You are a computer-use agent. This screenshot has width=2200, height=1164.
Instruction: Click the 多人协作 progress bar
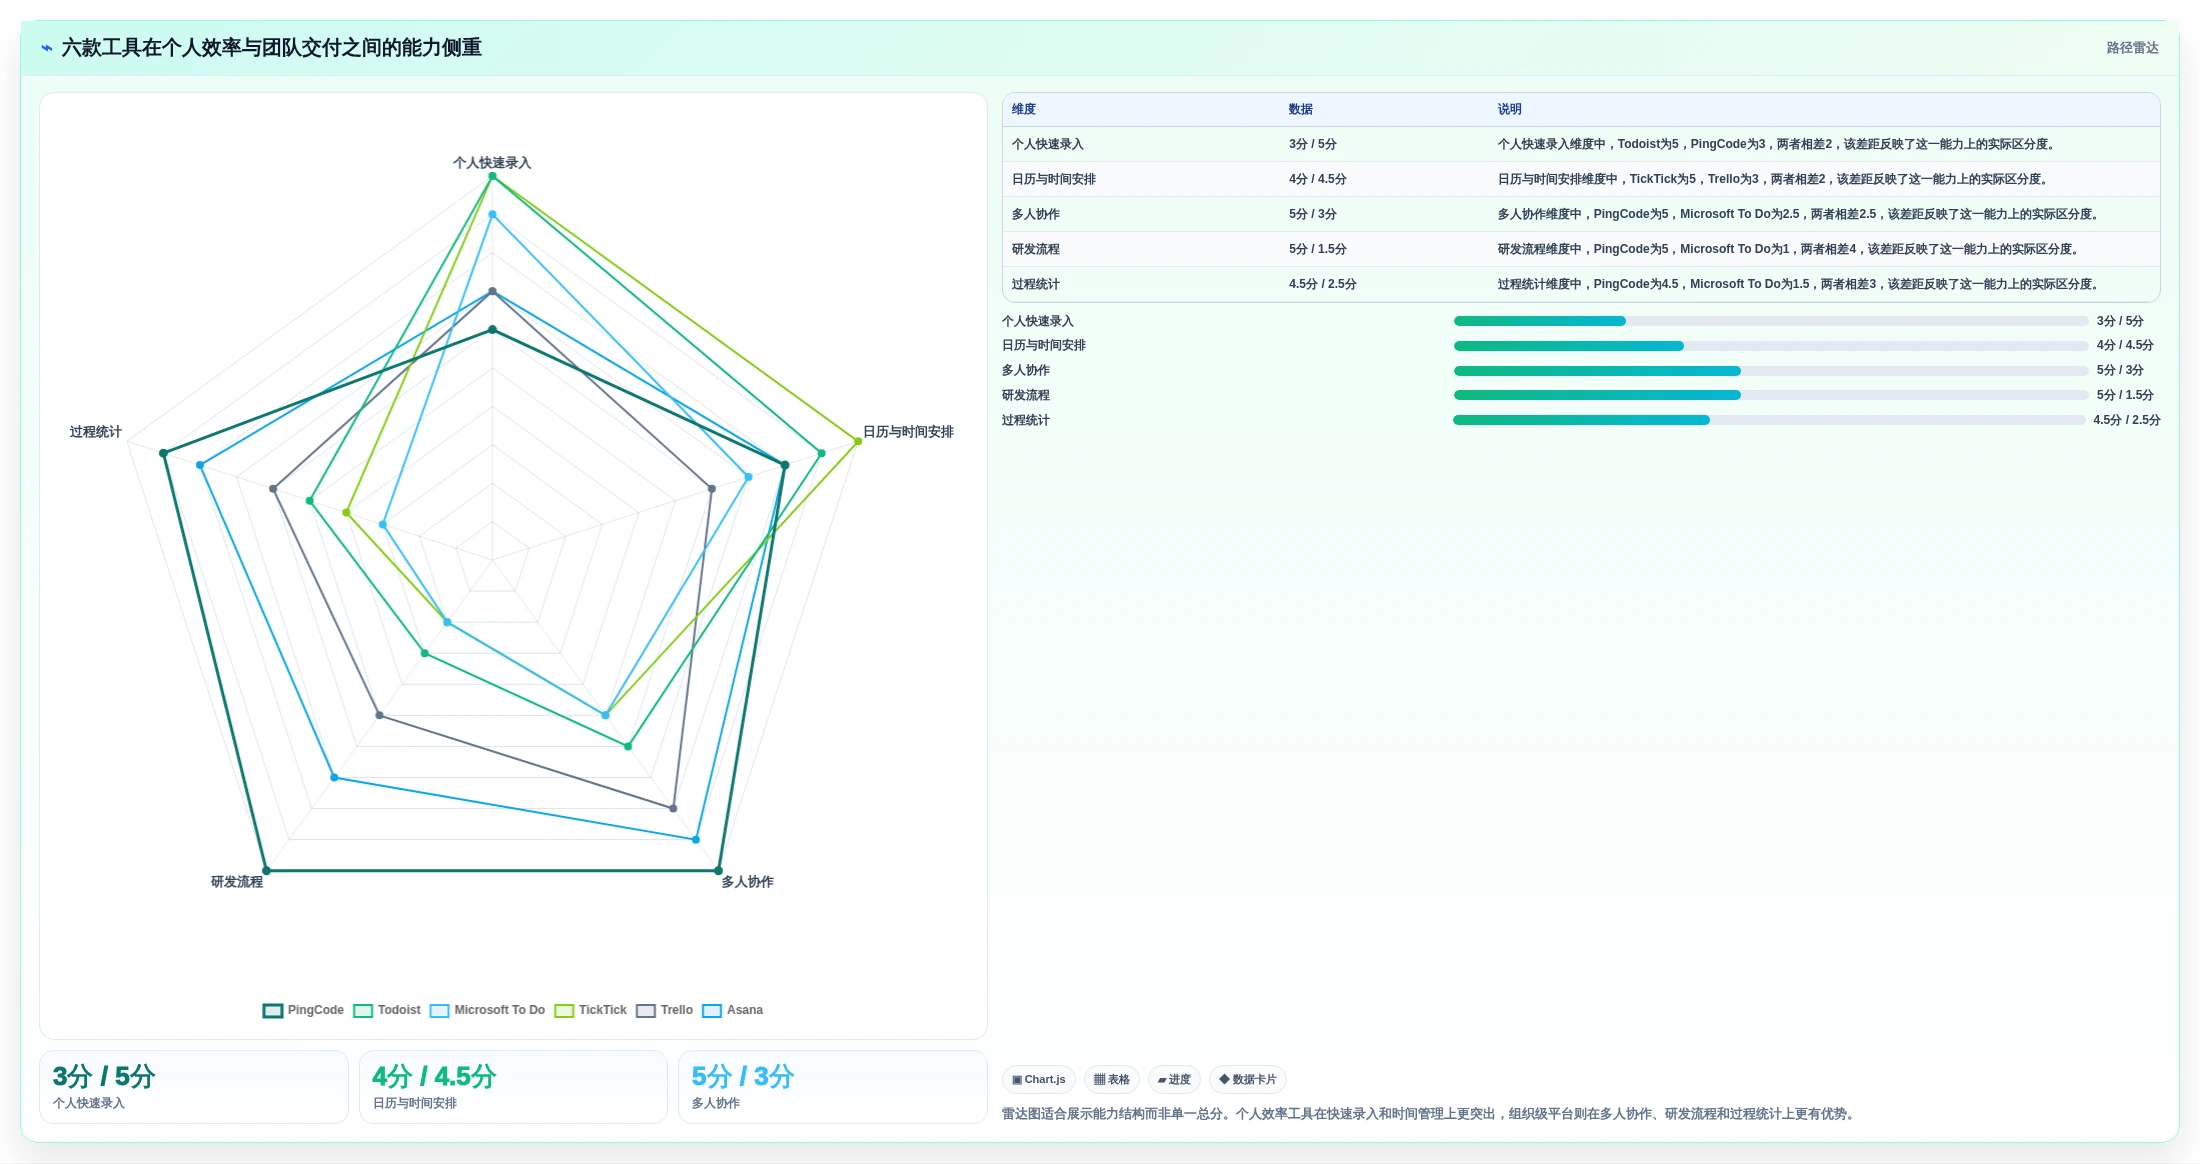point(1770,371)
